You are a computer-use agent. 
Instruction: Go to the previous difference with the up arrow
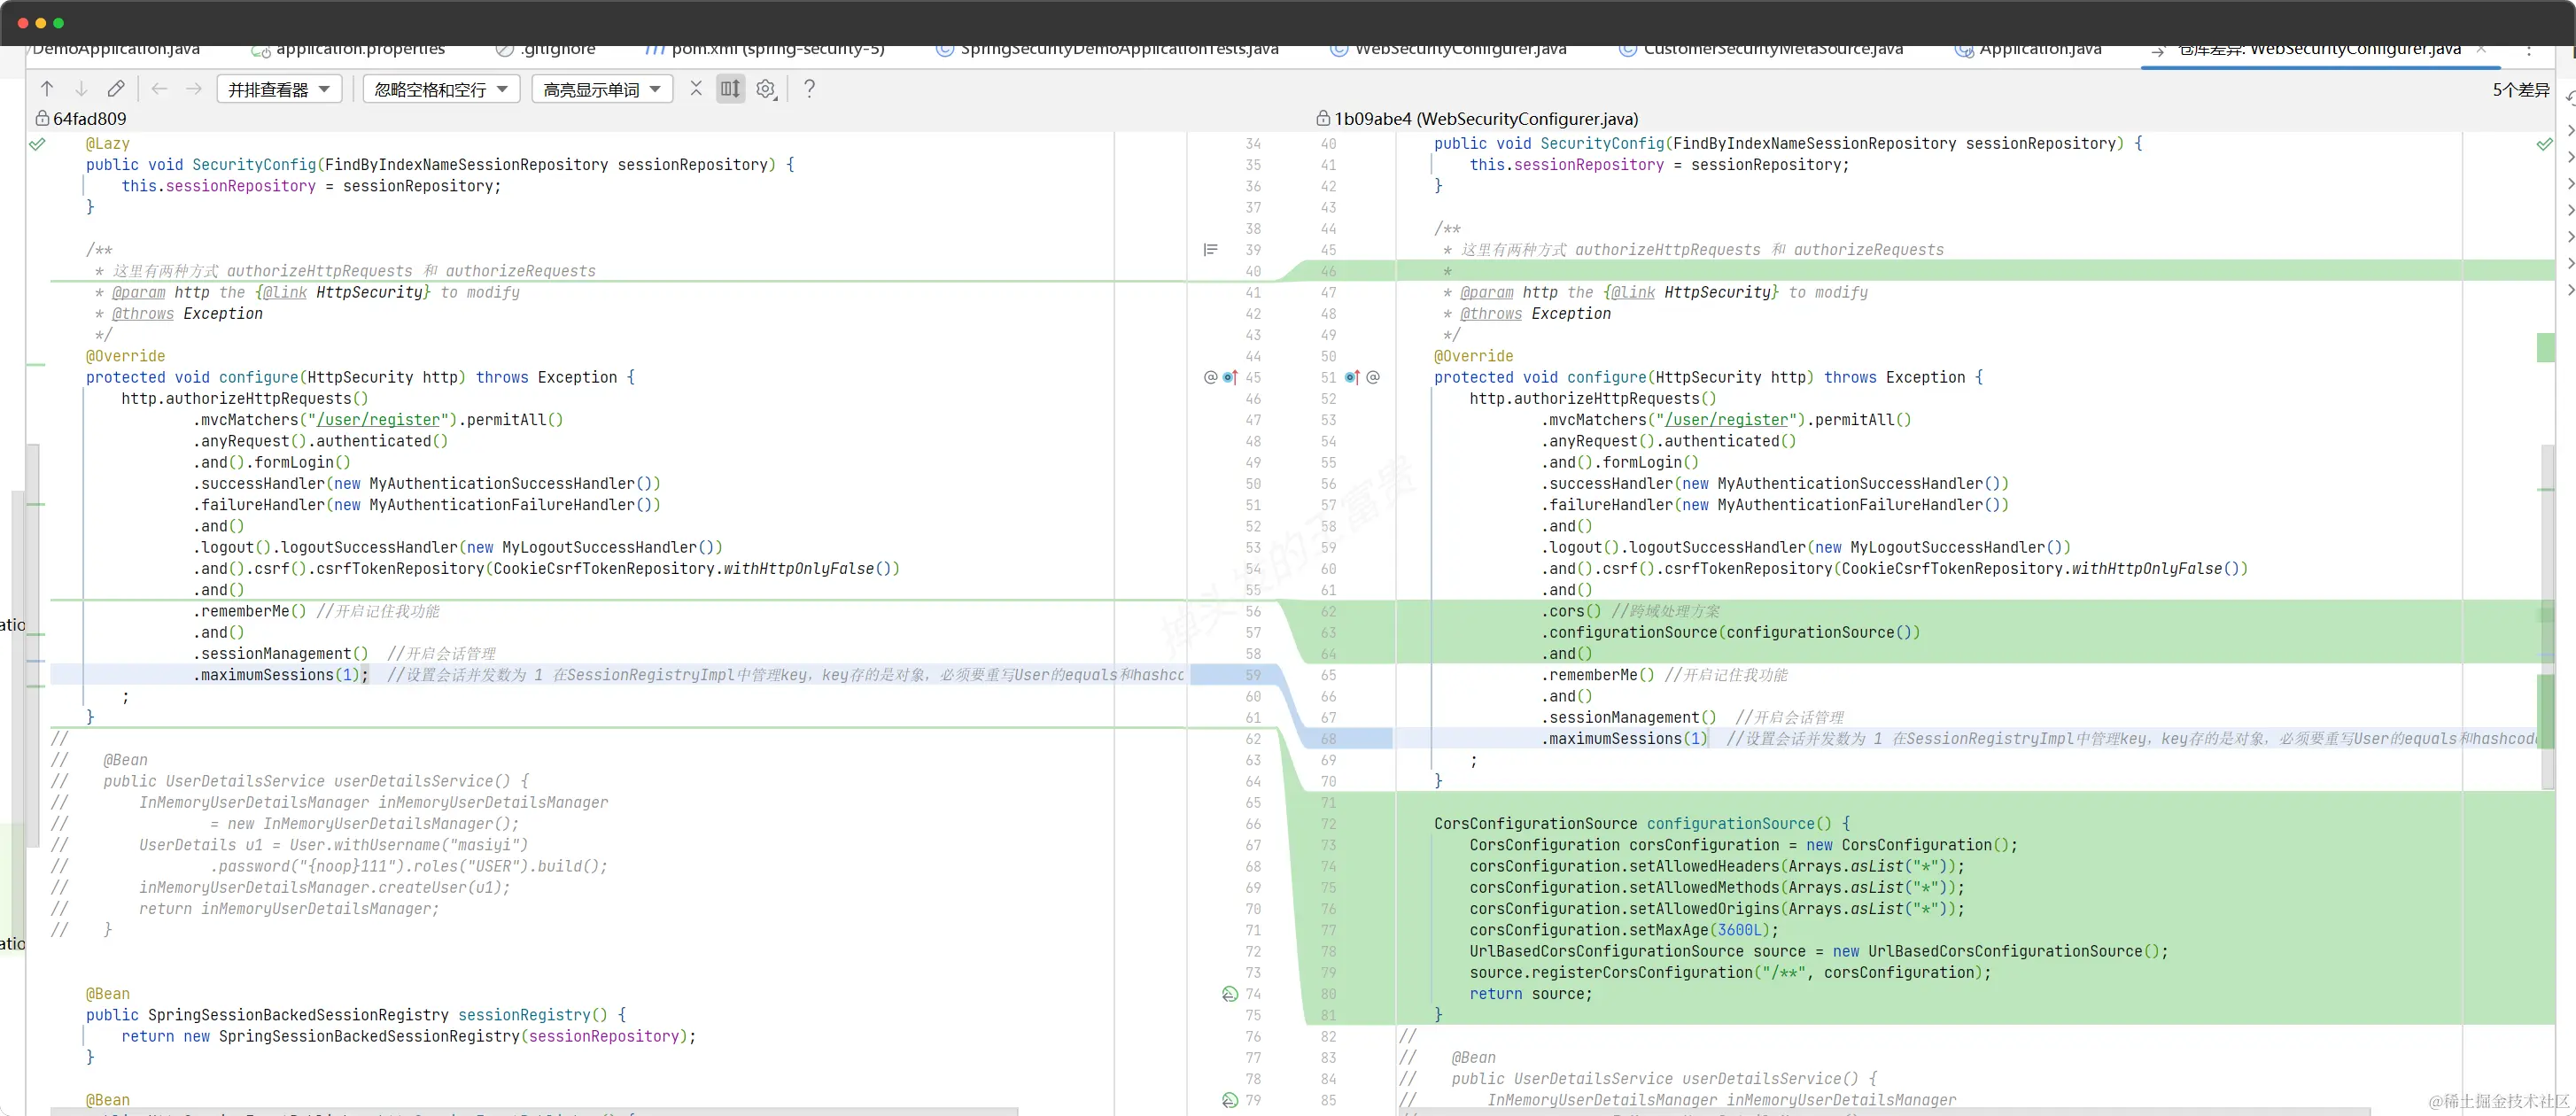coord(47,89)
